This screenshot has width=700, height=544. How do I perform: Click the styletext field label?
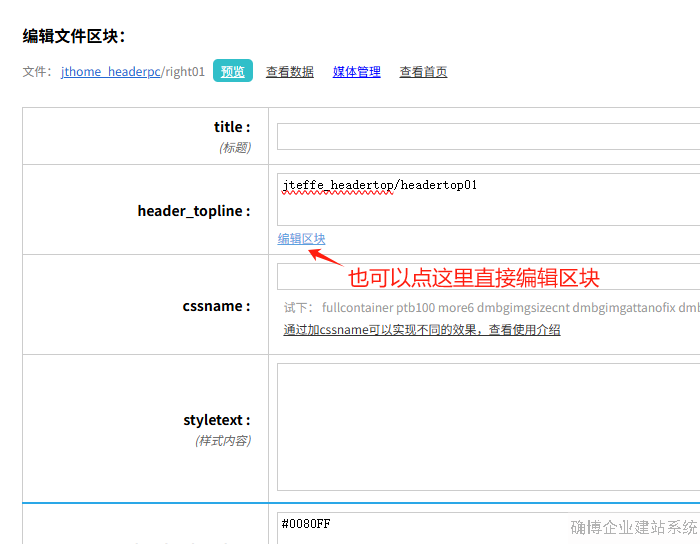[217, 420]
